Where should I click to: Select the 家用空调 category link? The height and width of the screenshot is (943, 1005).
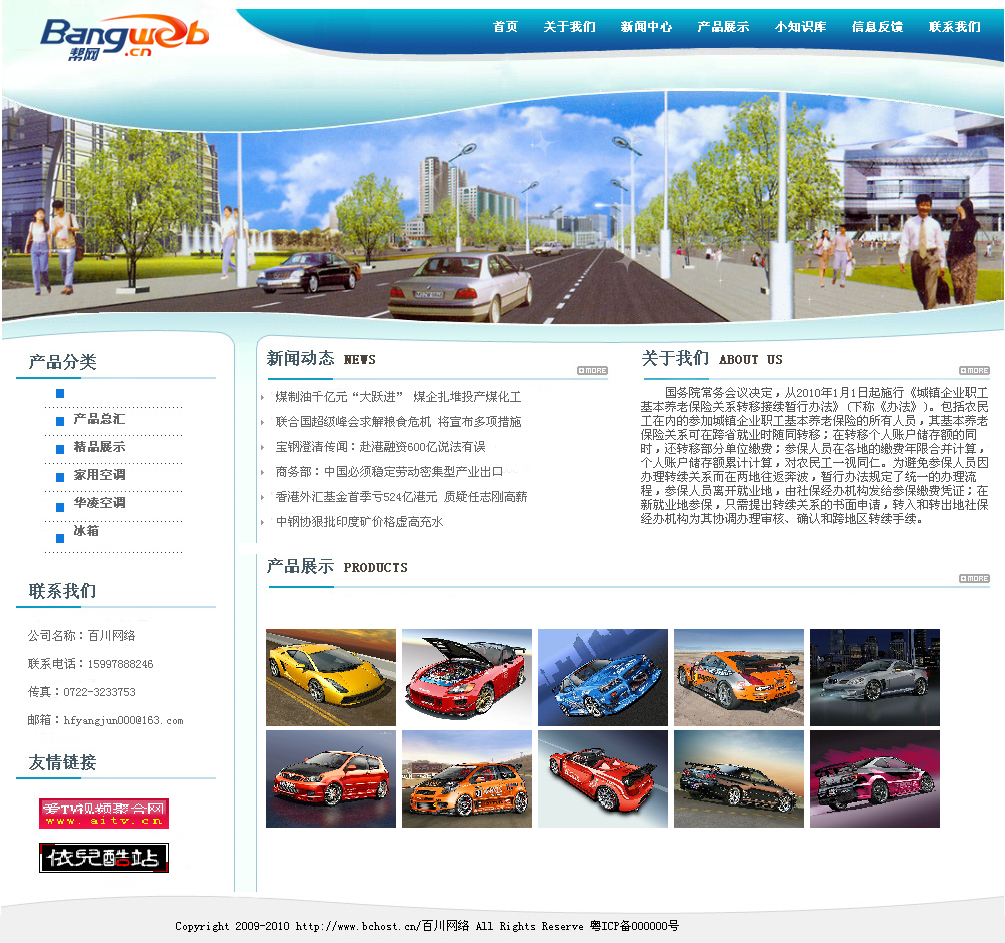pyautogui.click(x=99, y=475)
